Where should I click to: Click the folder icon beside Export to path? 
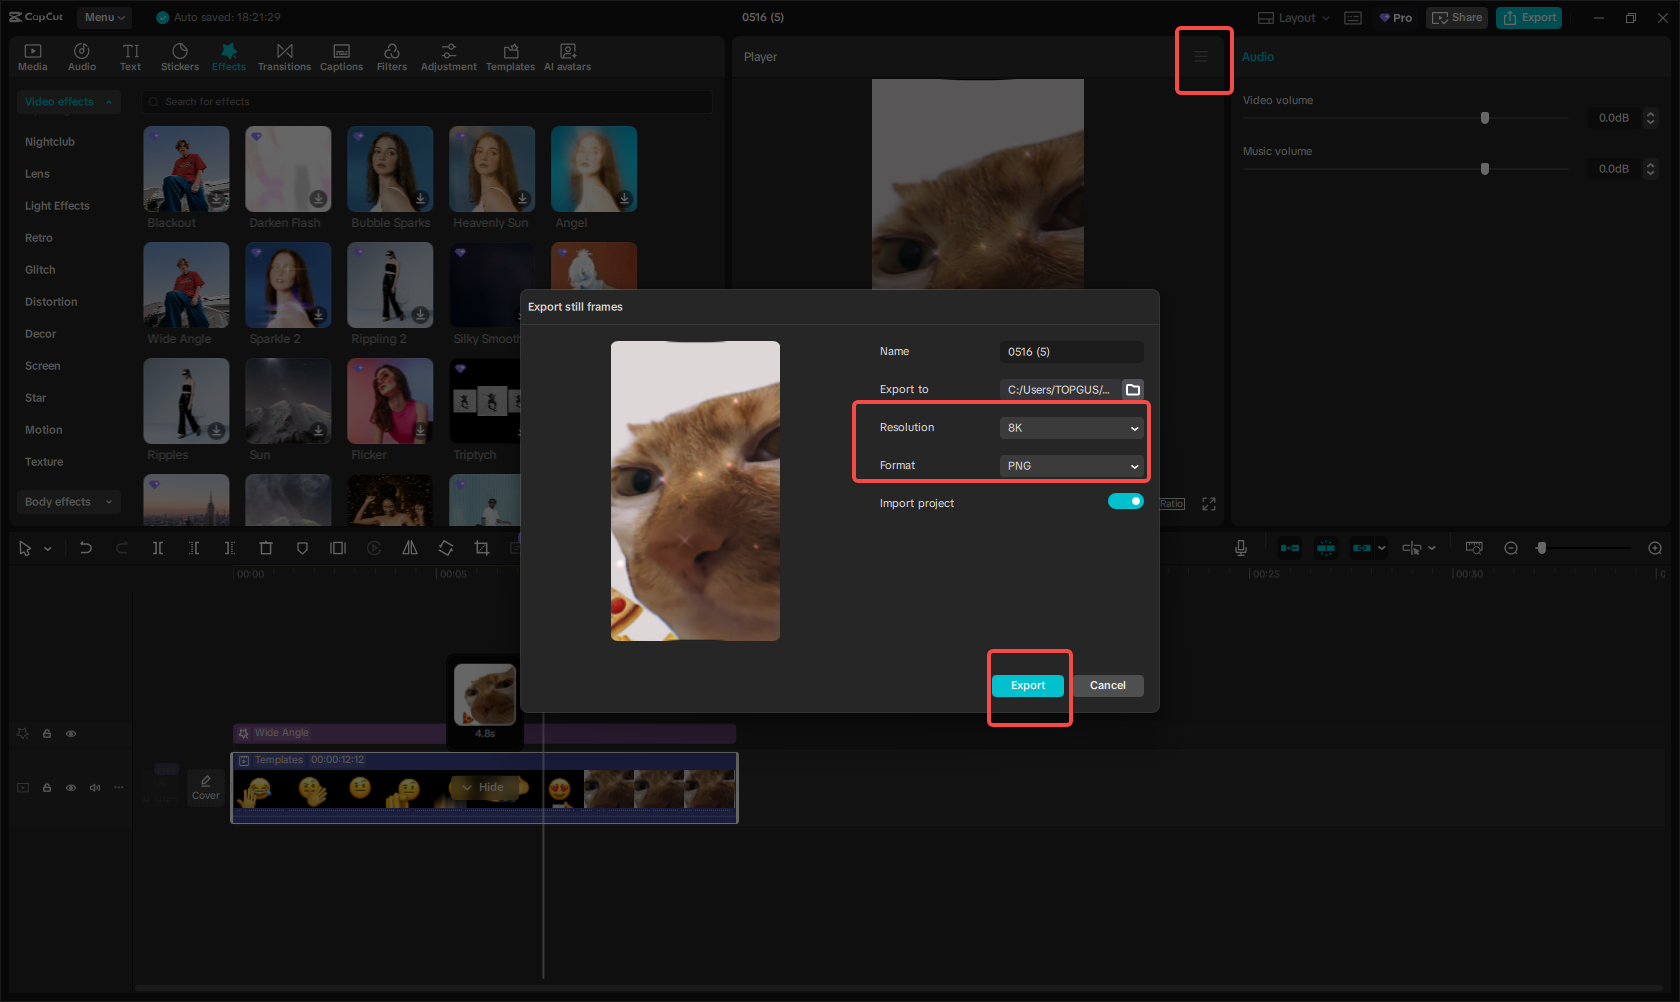click(x=1132, y=390)
